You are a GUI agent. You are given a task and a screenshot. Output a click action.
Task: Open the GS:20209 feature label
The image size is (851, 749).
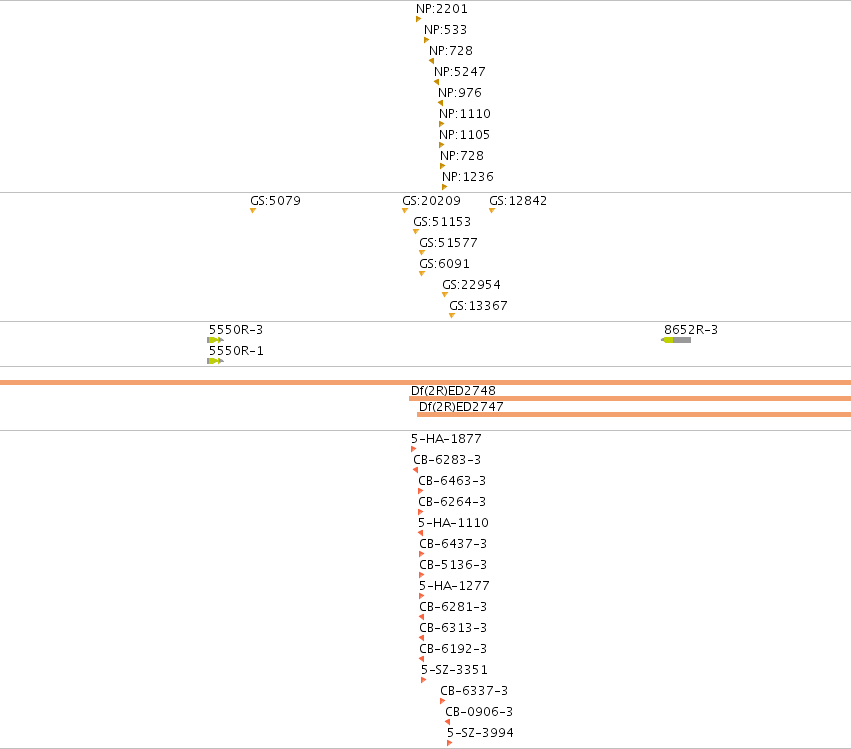(431, 201)
